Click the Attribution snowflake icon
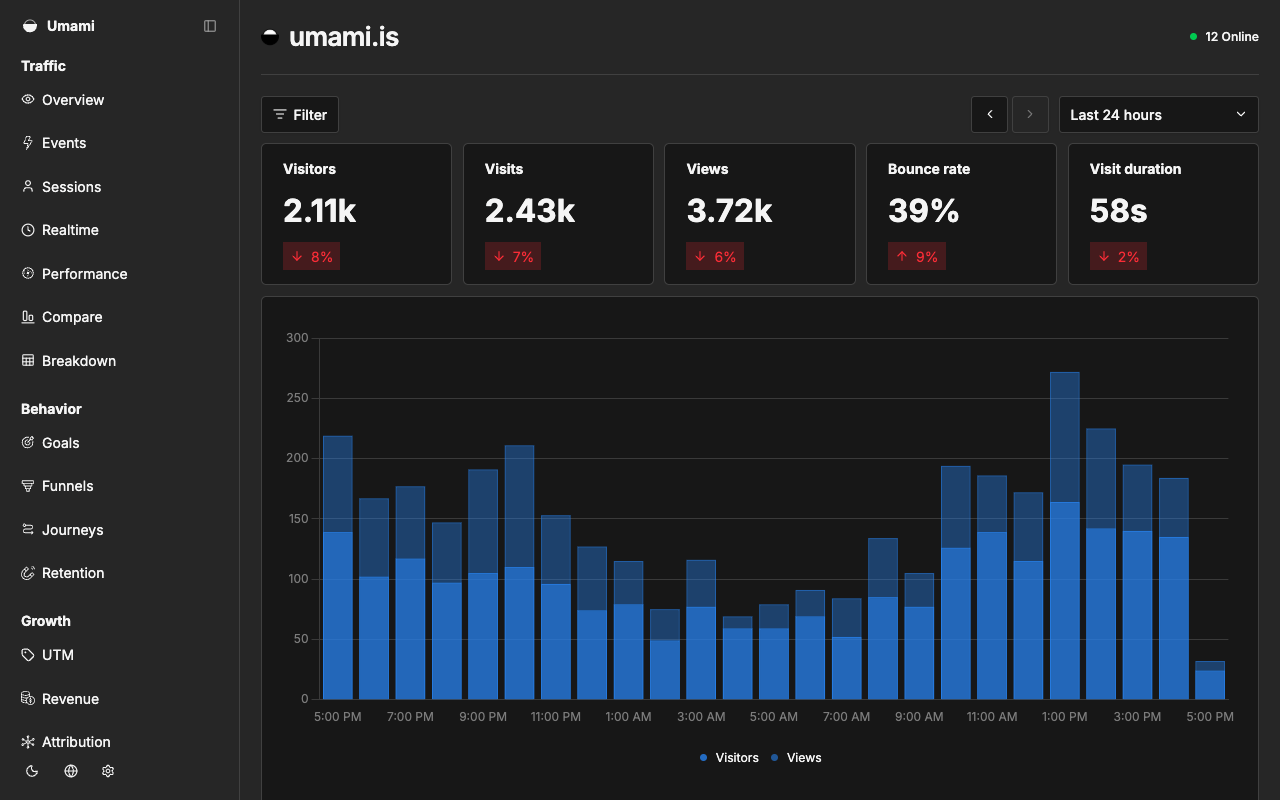Screen dimensions: 1280x800 (28, 742)
